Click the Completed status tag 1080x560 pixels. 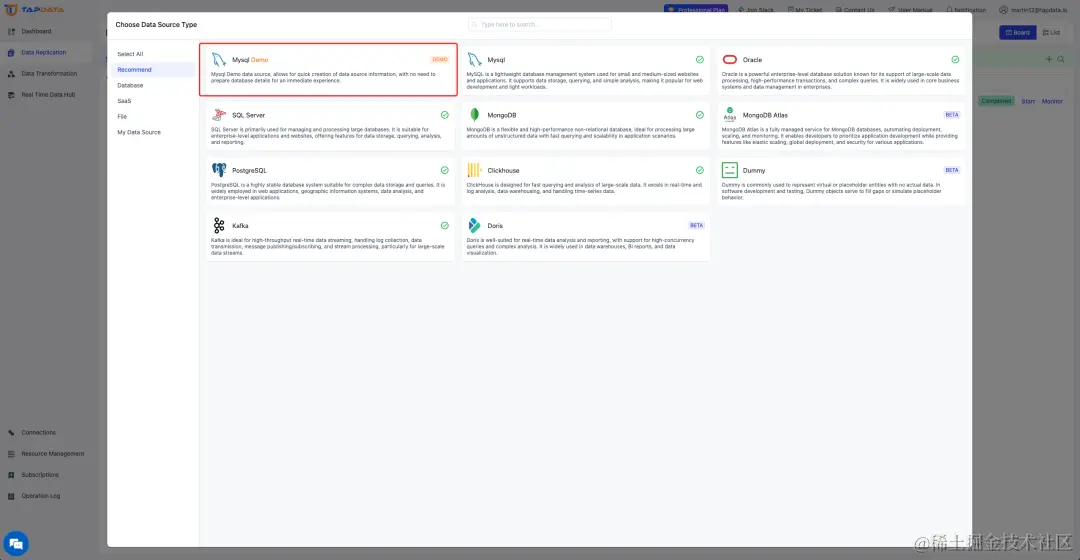tap(996, 101)
